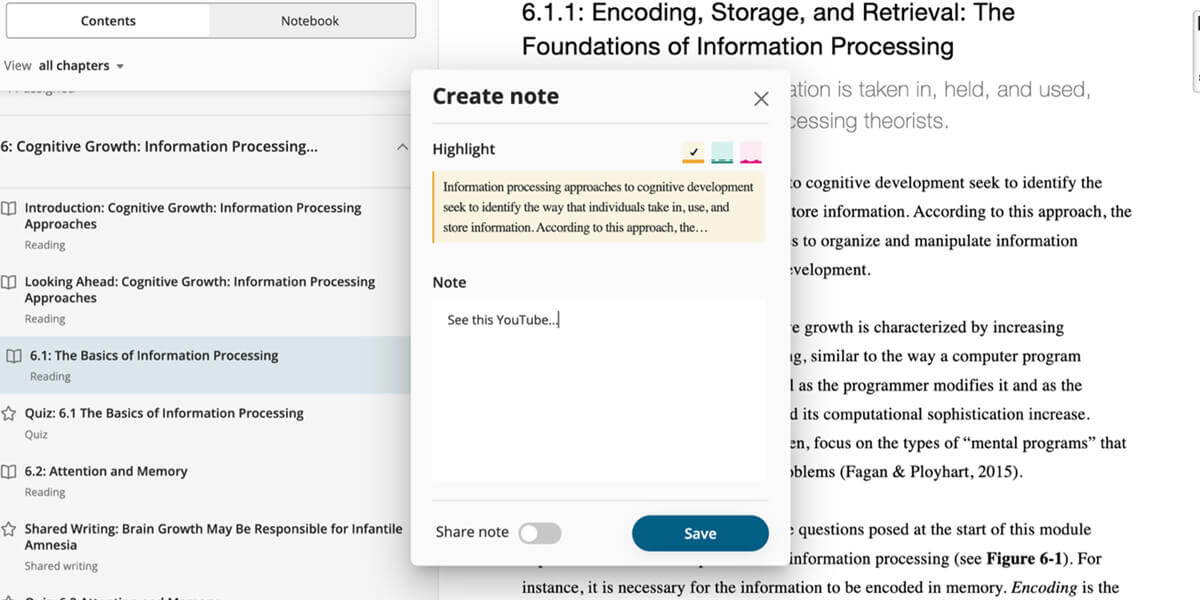Click star icon beside Shared Writing item
1200x600 pixels.
coord(9,529)
